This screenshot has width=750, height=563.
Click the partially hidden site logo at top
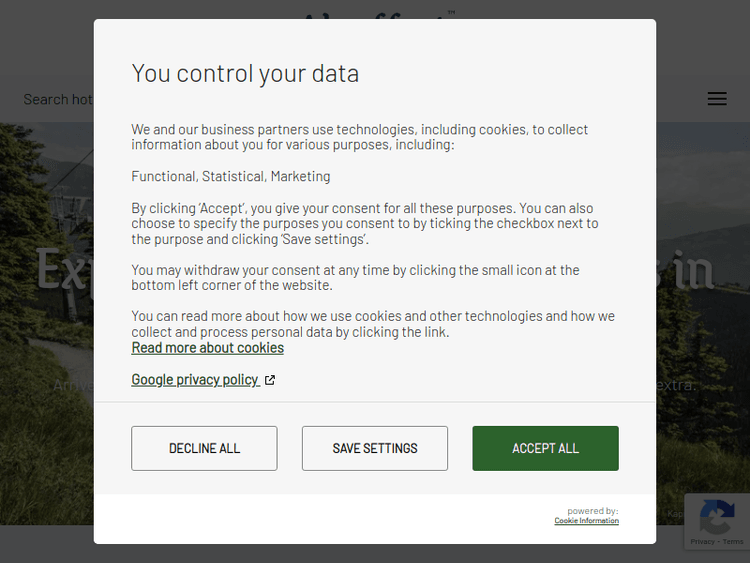375,14
